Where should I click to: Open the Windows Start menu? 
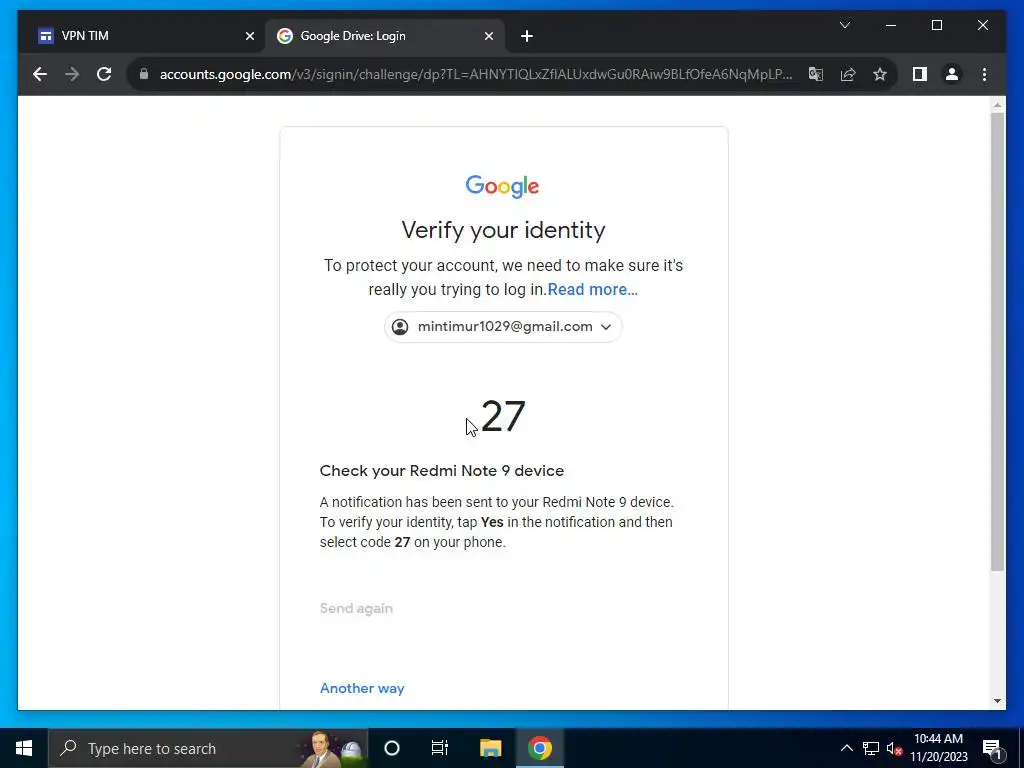click(x=24, y=748)
